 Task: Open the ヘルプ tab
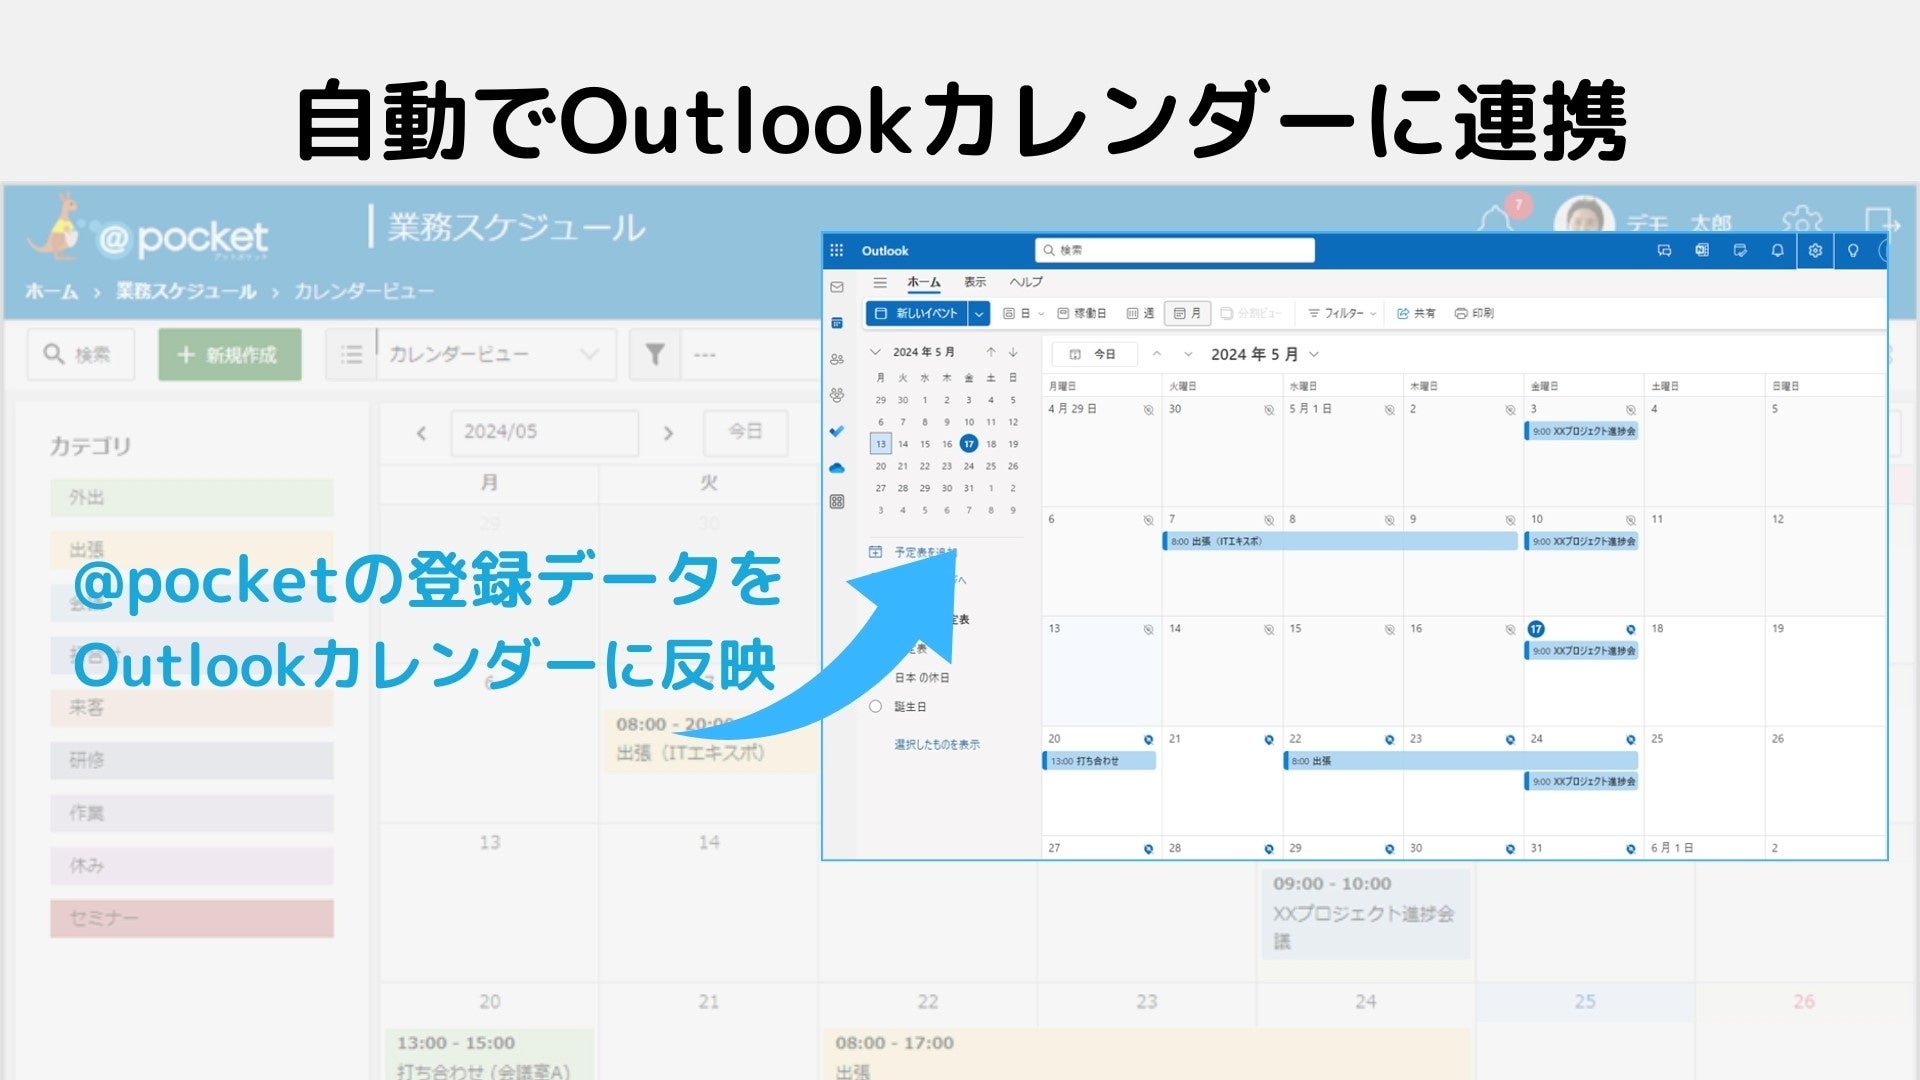pos(1026,283)
